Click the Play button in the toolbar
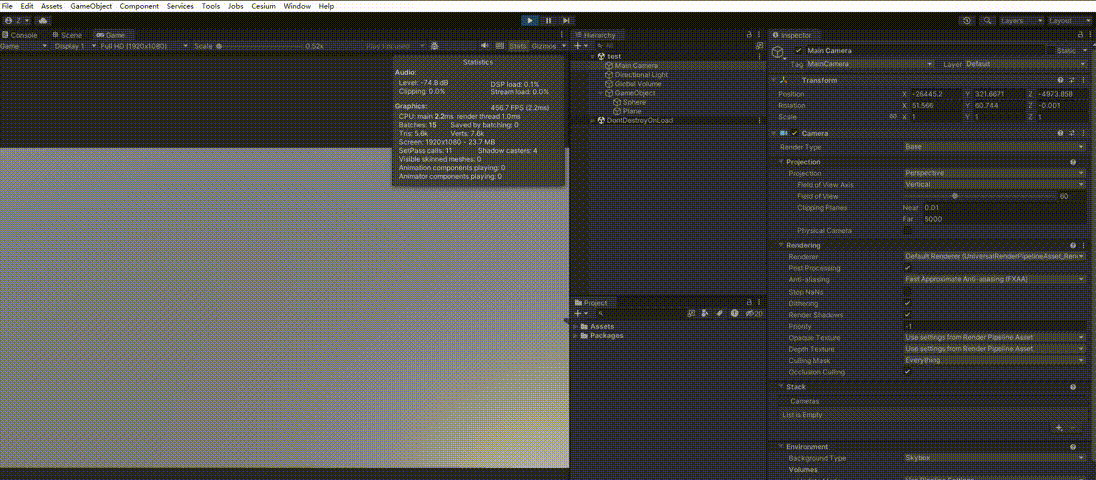The height and width of the screenshot is (480, 1096). [x=531, y=21]
